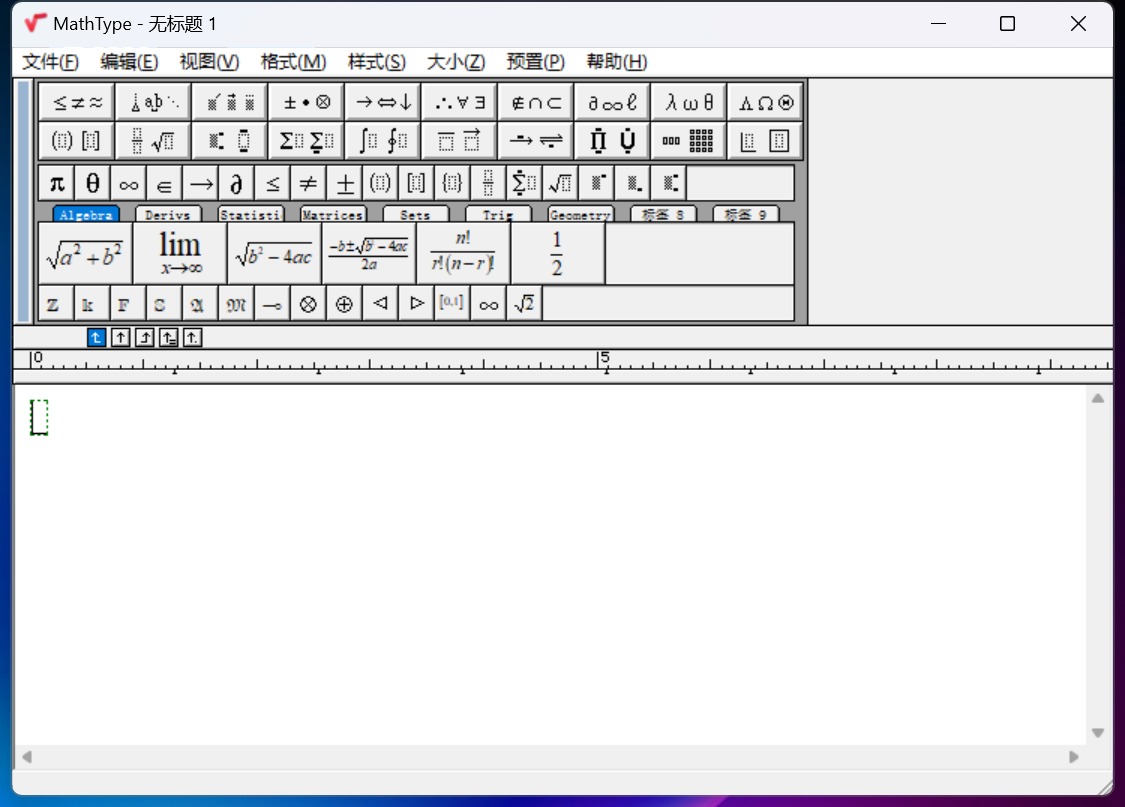Insert the one-half fraction expression
This screenshot has height=807, width=1125.
coord(557,254)
